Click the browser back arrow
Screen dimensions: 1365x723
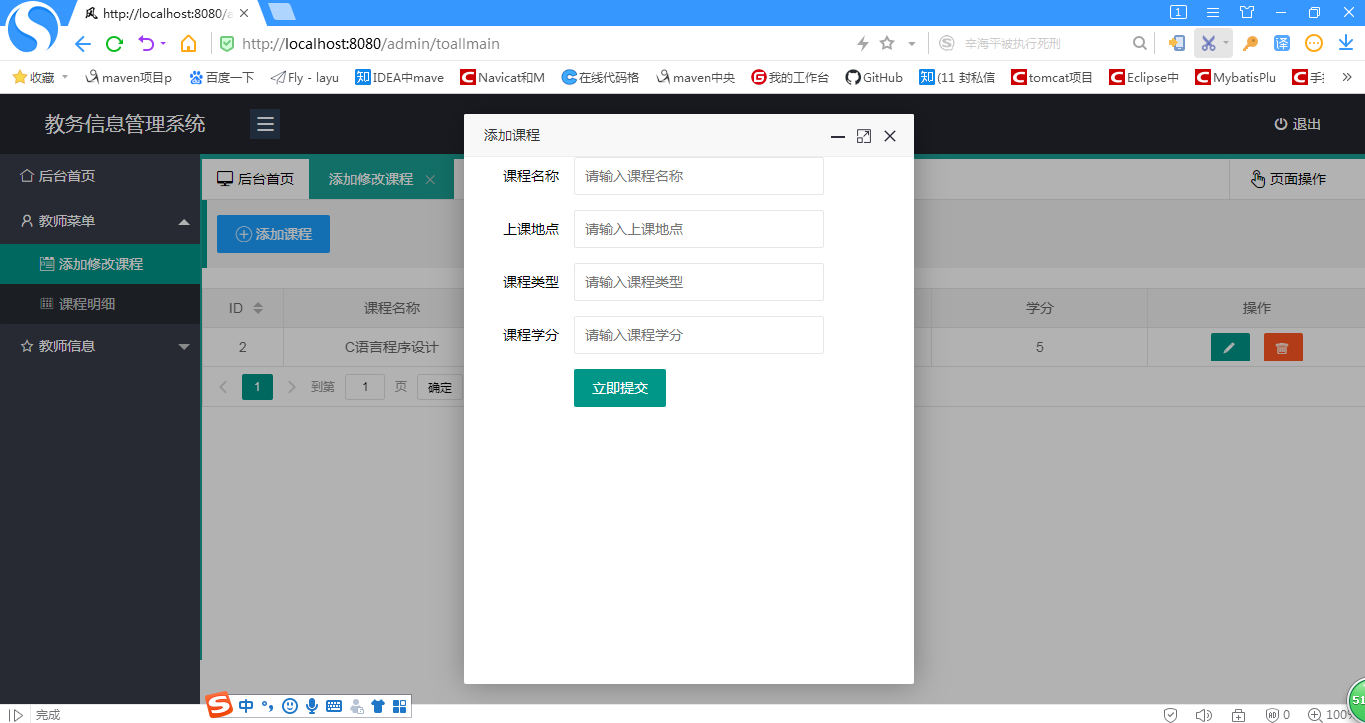[83, 44]
